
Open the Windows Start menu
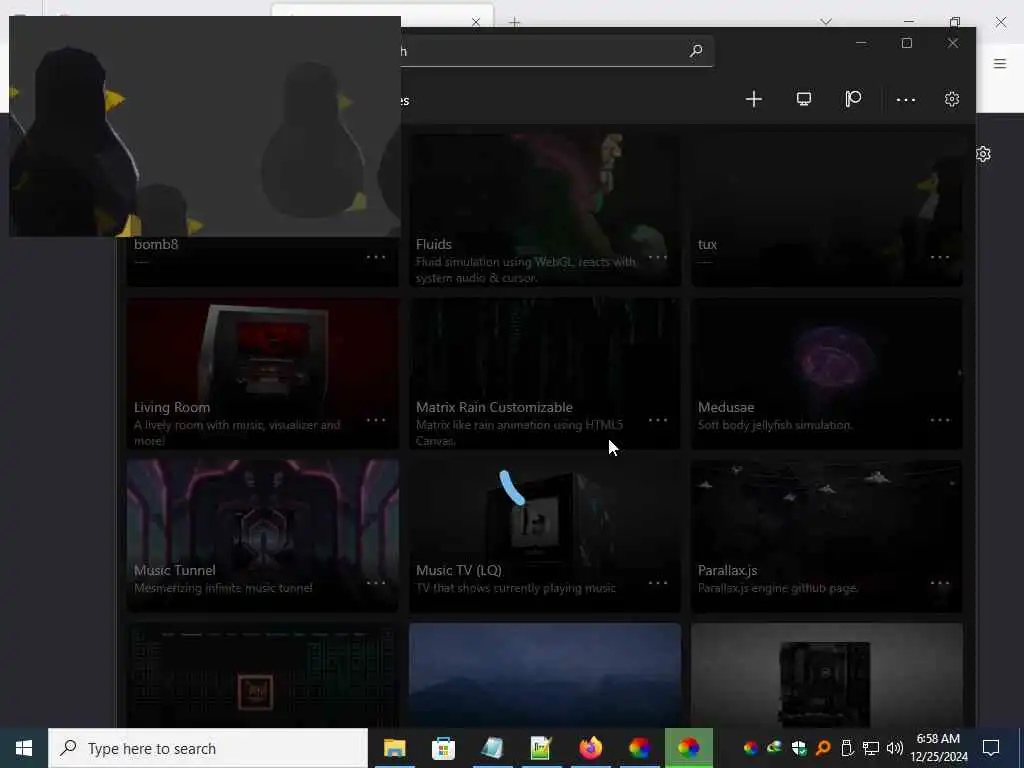point(24,748)
